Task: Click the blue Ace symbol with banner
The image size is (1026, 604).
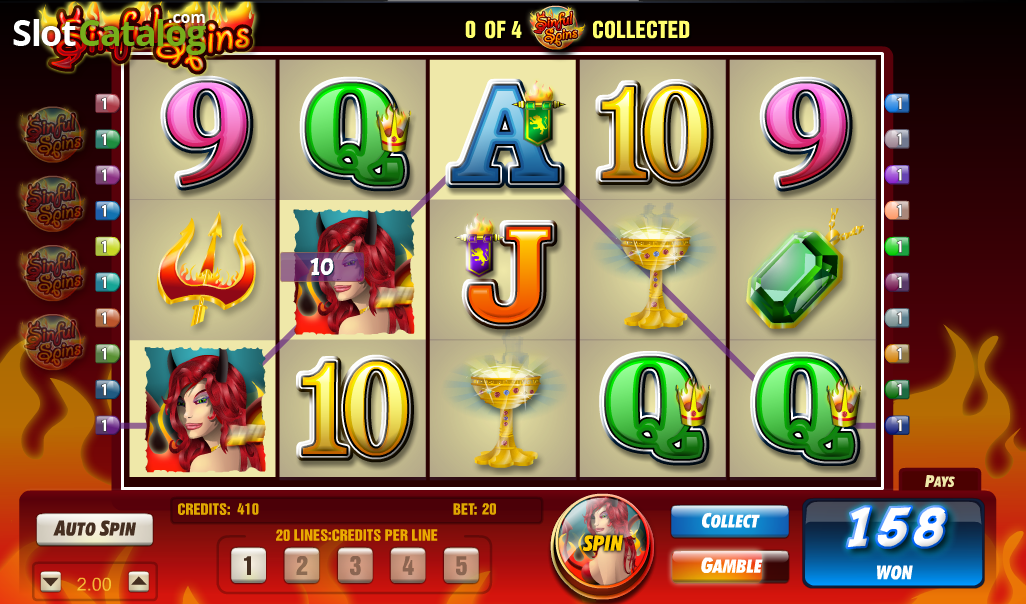Action: (x=506, y=133)
